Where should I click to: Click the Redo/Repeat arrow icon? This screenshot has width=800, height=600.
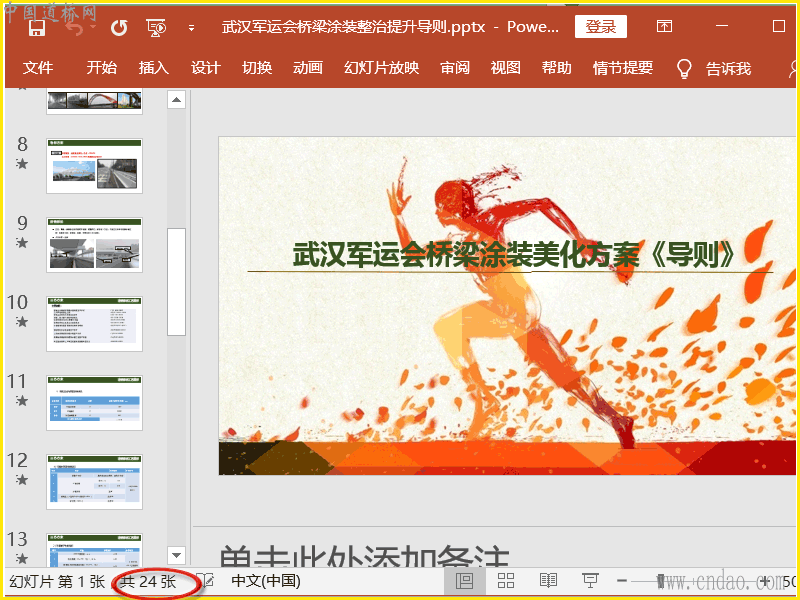point(119,27)
